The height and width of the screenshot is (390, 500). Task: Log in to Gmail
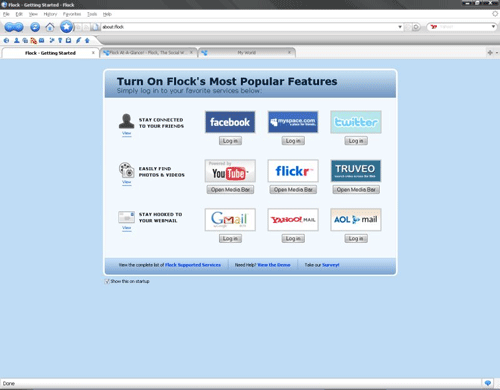[230, 239]
